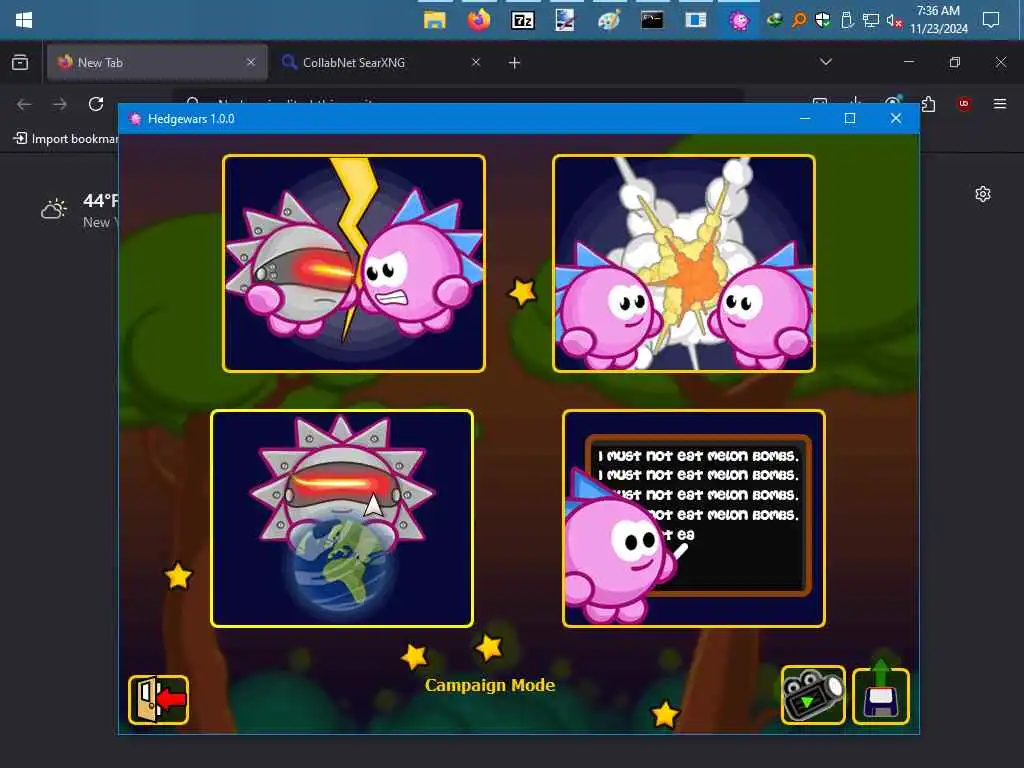Click the Firefox back arrow
Screen dimensions: 1024x768
pyautogui.click(x=24, y=104)
